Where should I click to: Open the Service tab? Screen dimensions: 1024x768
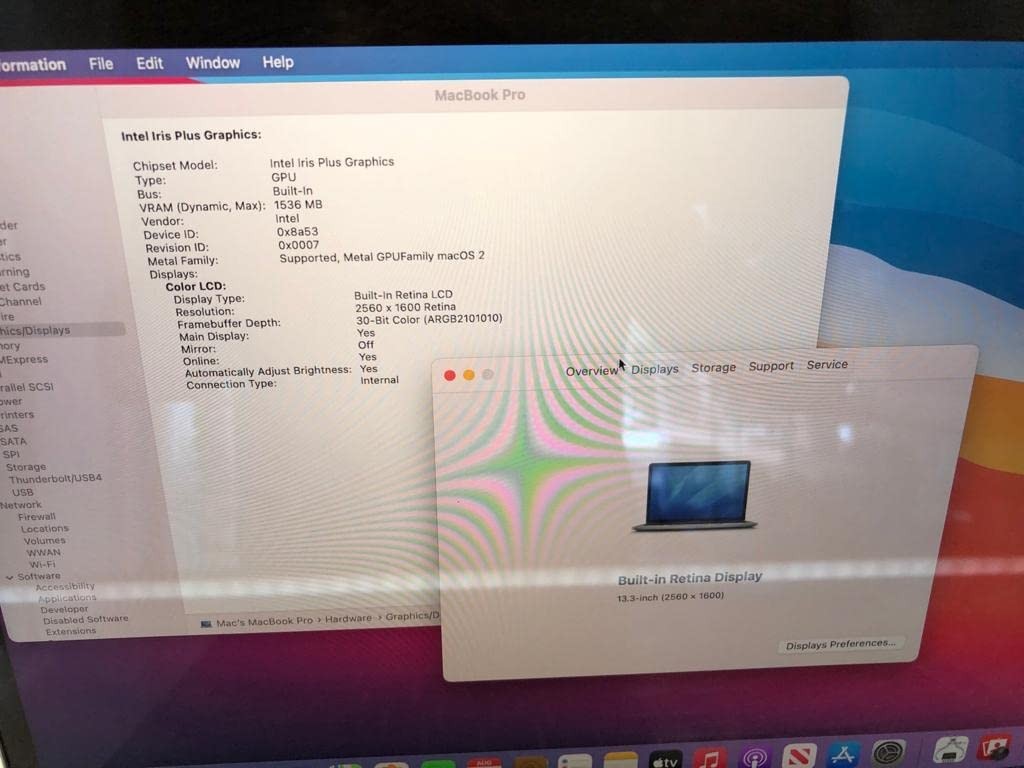[x=827, y=365]
